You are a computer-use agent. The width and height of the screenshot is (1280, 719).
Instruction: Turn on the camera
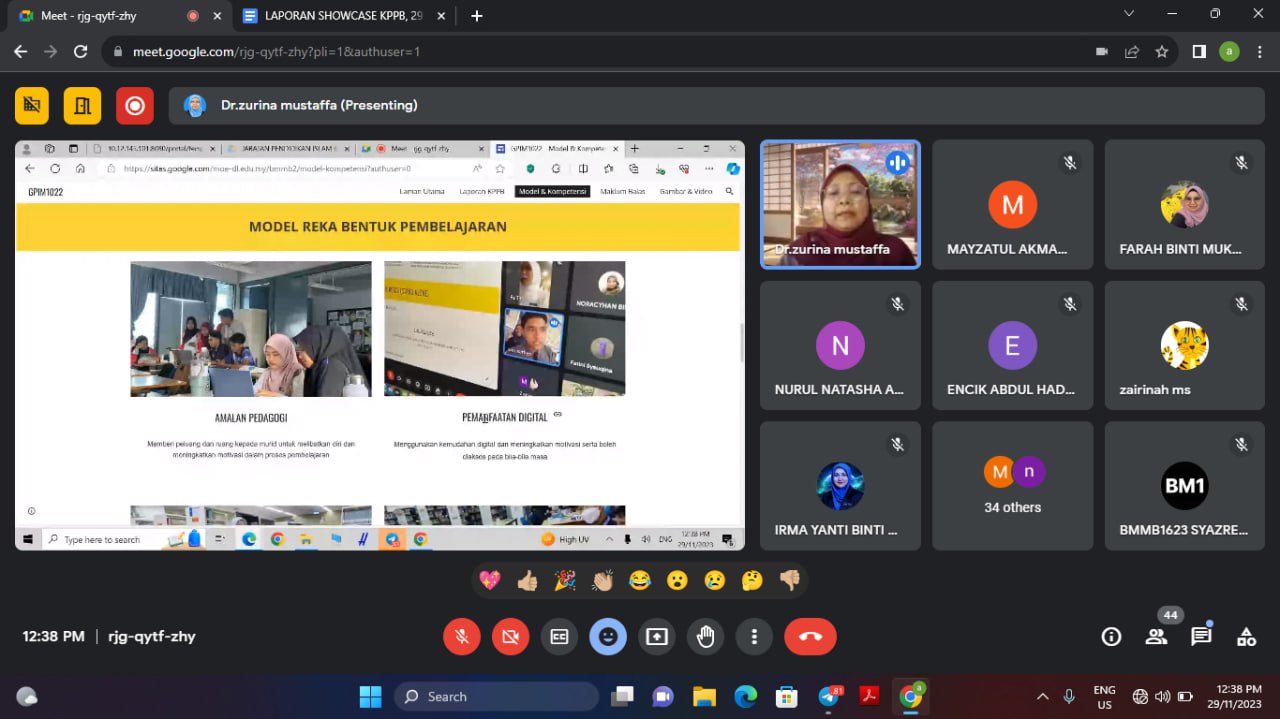(511, 637)
